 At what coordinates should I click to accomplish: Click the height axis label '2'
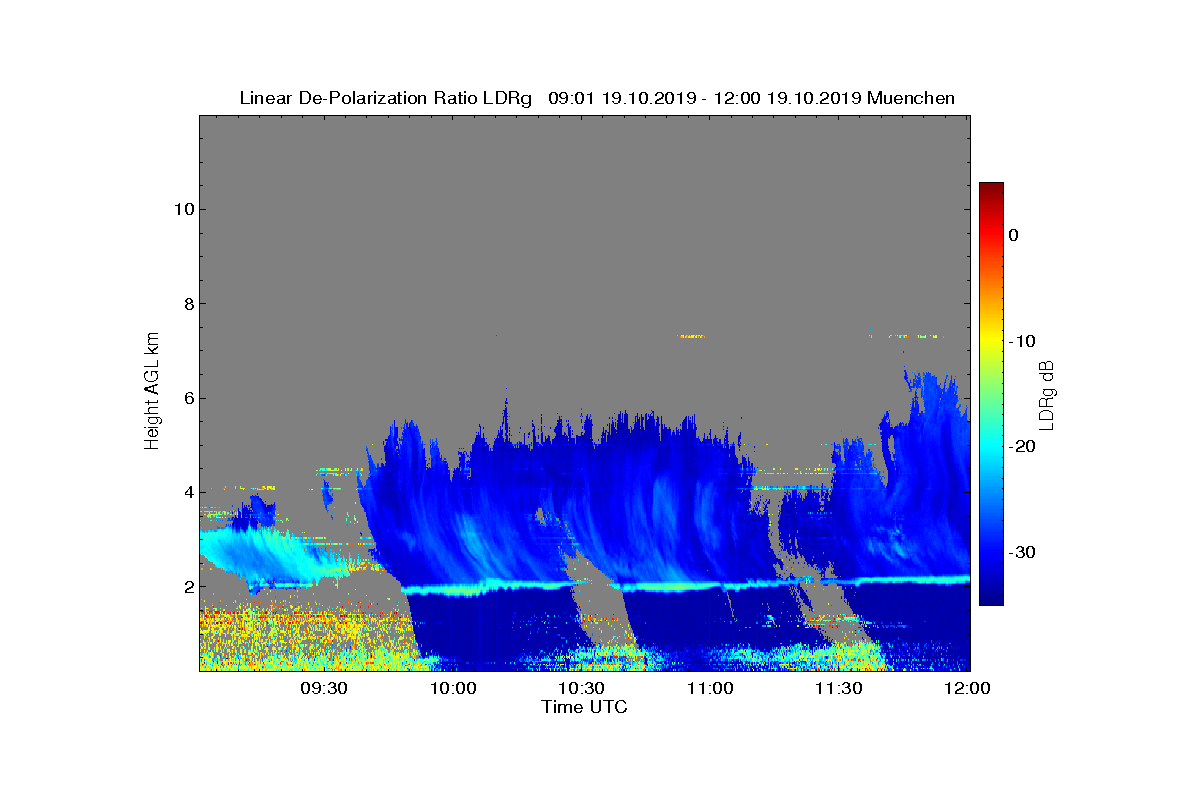[x=187, y=587]
